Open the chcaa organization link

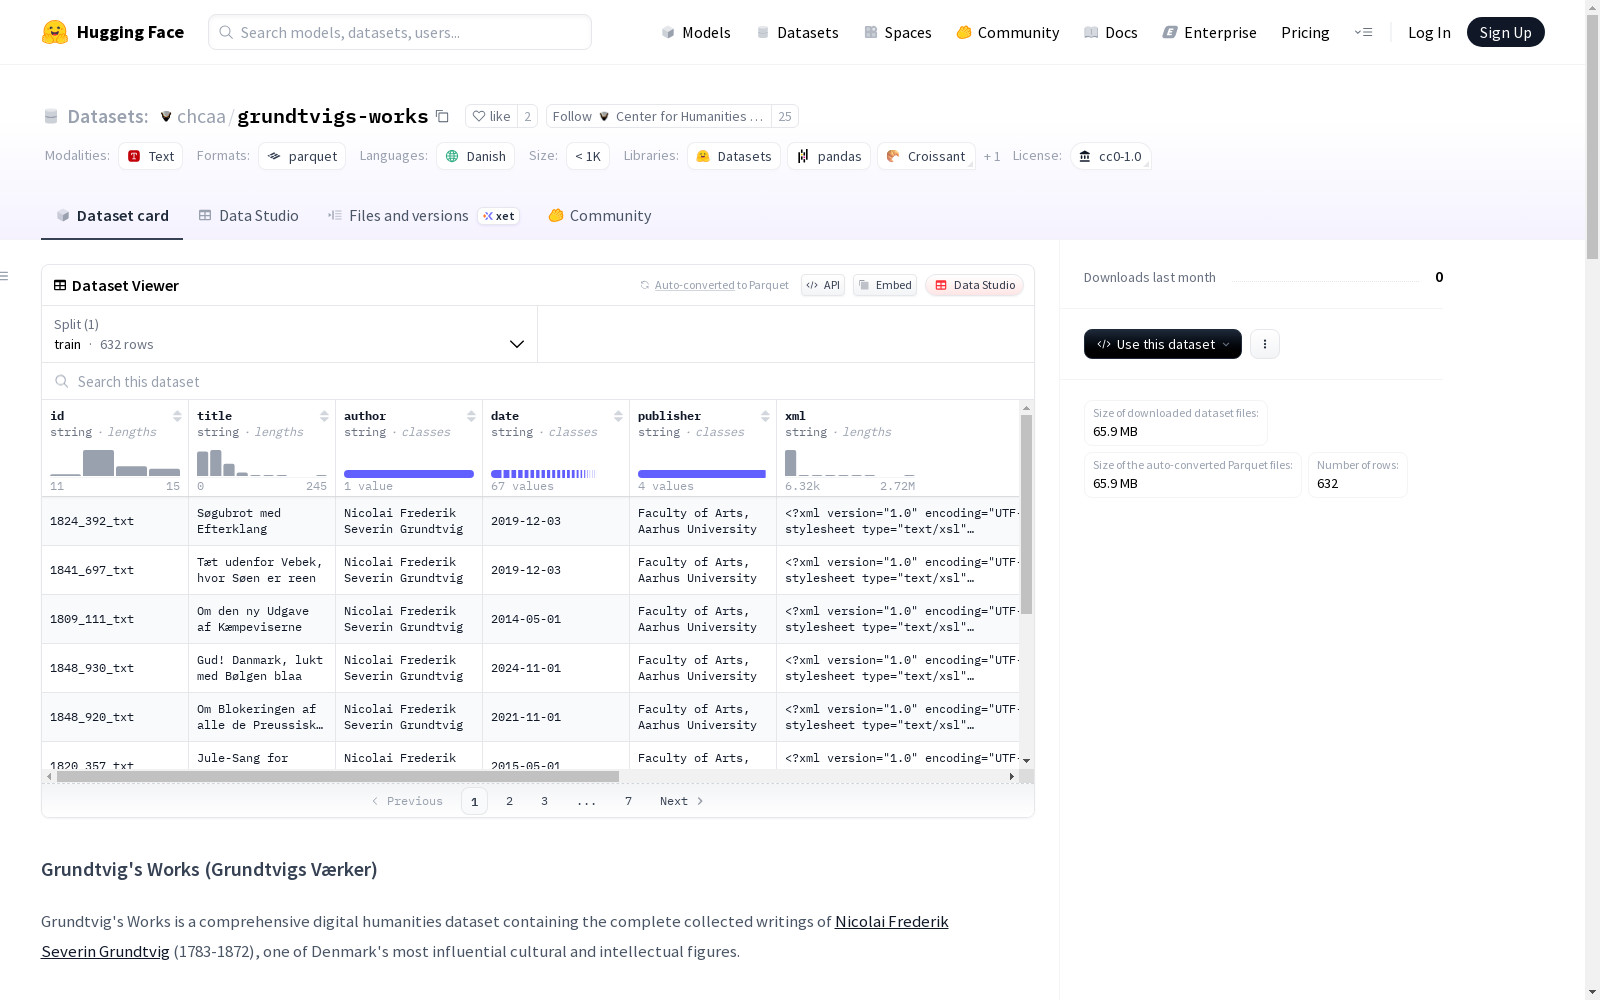click(x=201, y=117)
